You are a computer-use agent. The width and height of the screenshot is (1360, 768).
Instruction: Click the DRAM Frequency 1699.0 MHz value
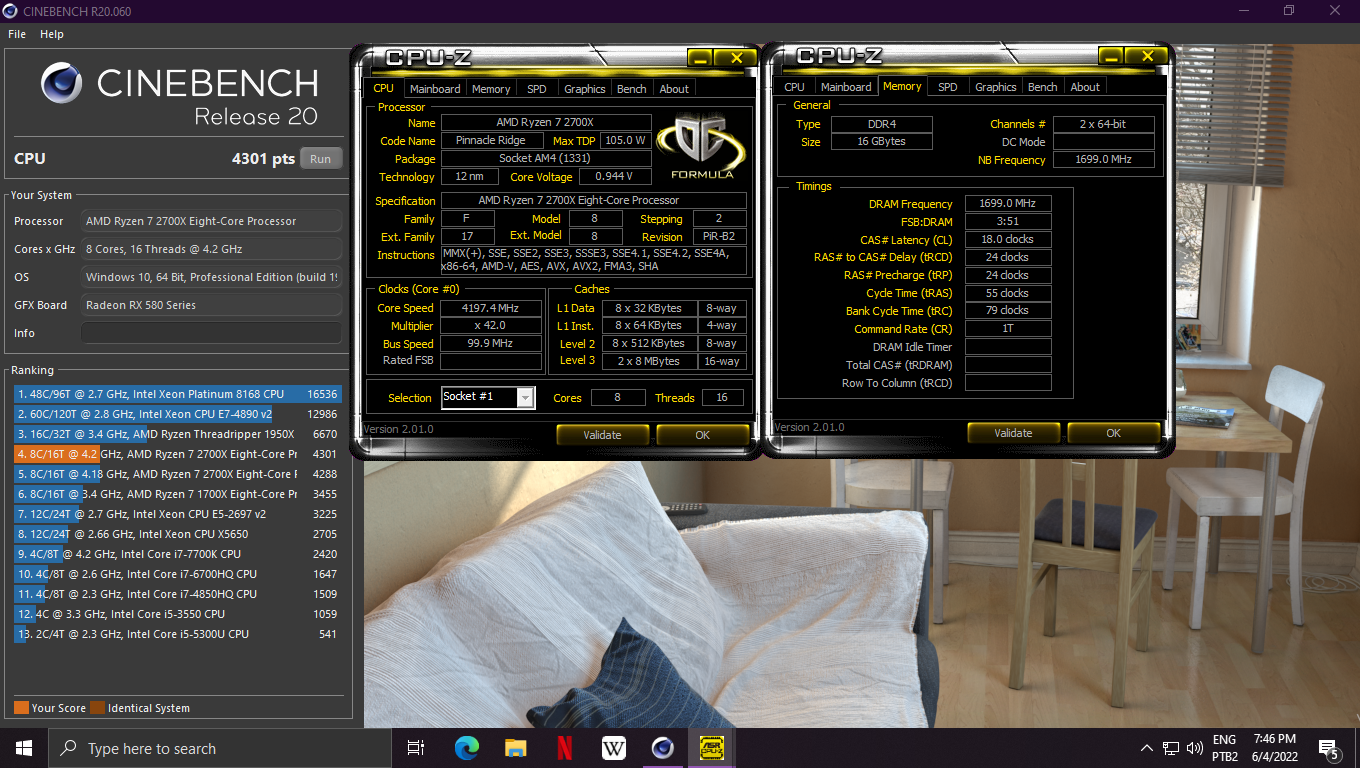[1008, 204]
